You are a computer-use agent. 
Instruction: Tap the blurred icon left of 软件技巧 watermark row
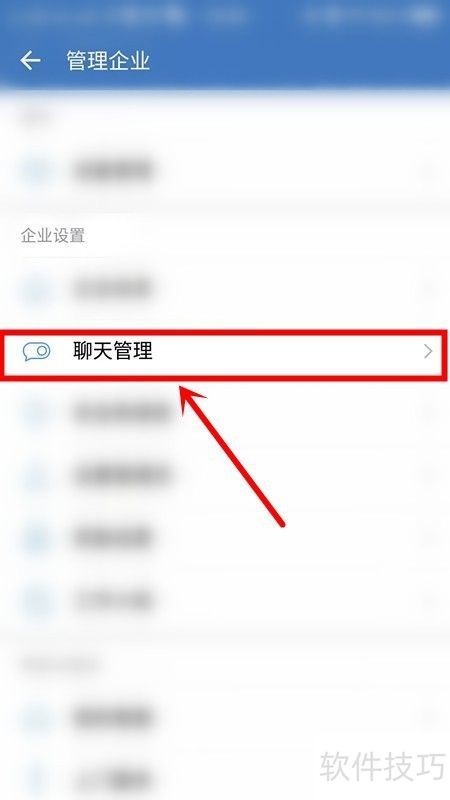click(x=37, y=779)
